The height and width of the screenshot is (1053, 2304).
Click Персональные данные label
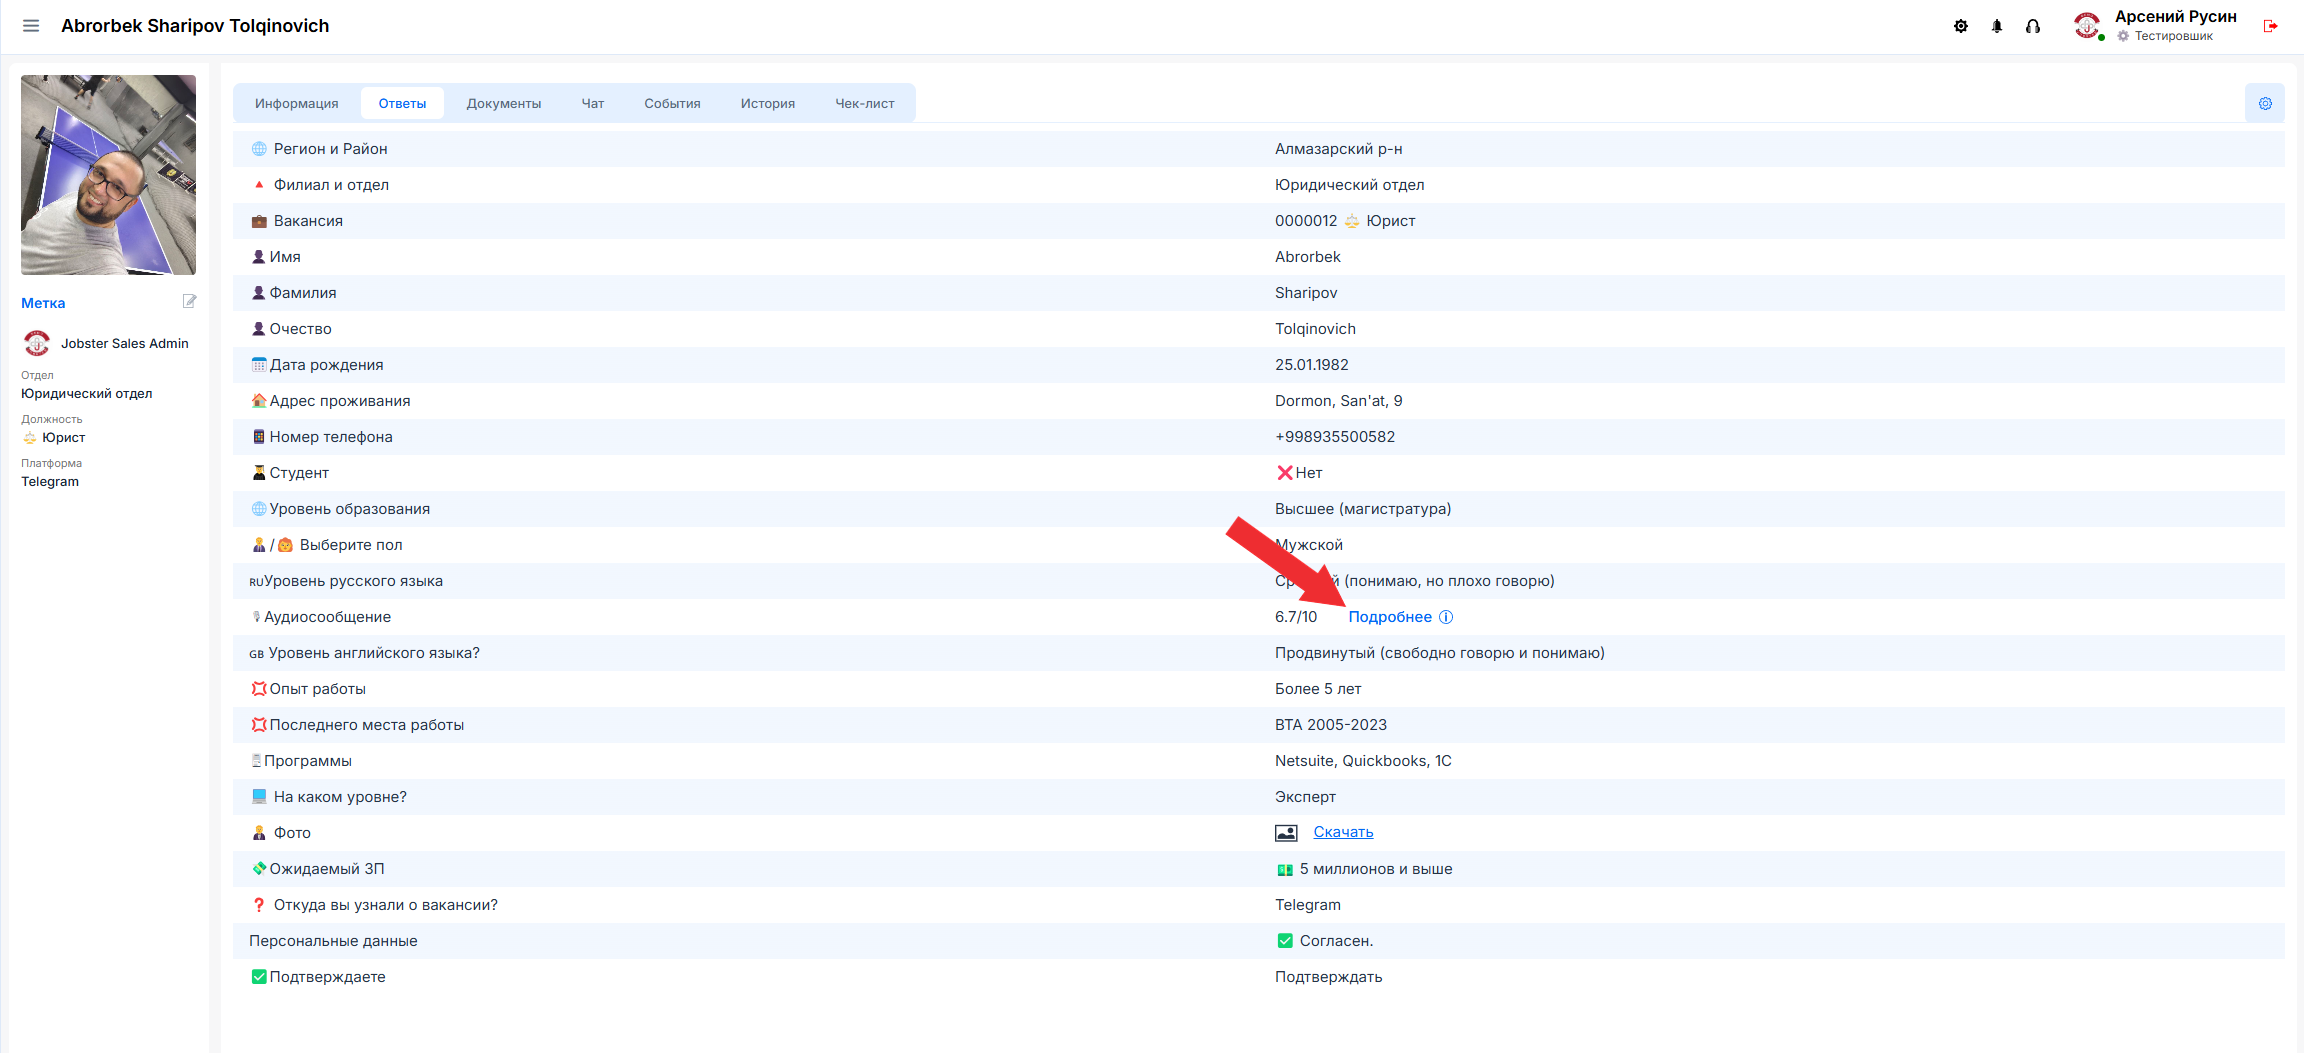coord(333,941)
